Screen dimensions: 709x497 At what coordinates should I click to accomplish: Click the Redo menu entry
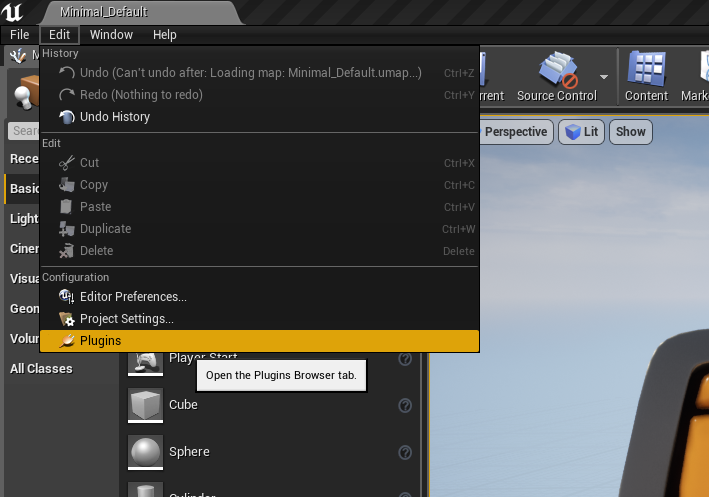260,95
